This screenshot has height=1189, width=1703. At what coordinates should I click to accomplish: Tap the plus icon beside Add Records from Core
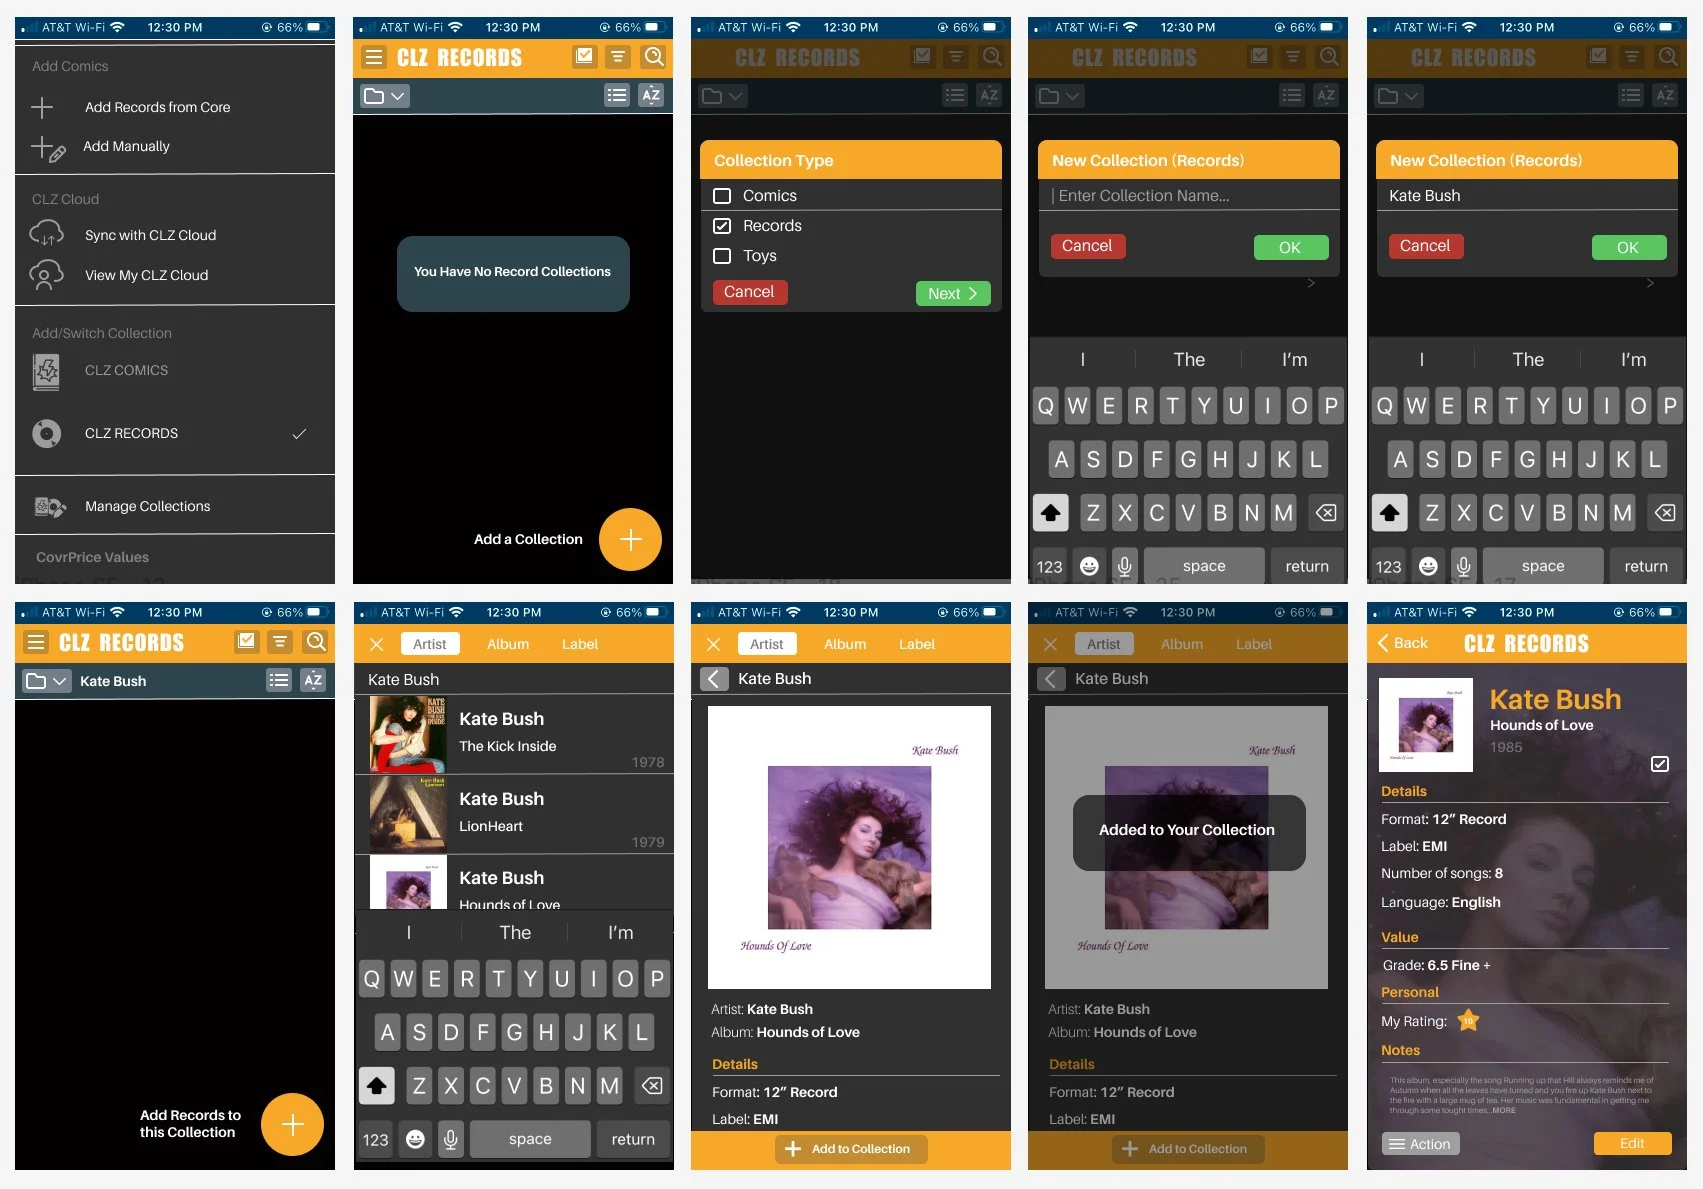coord(42,107)
